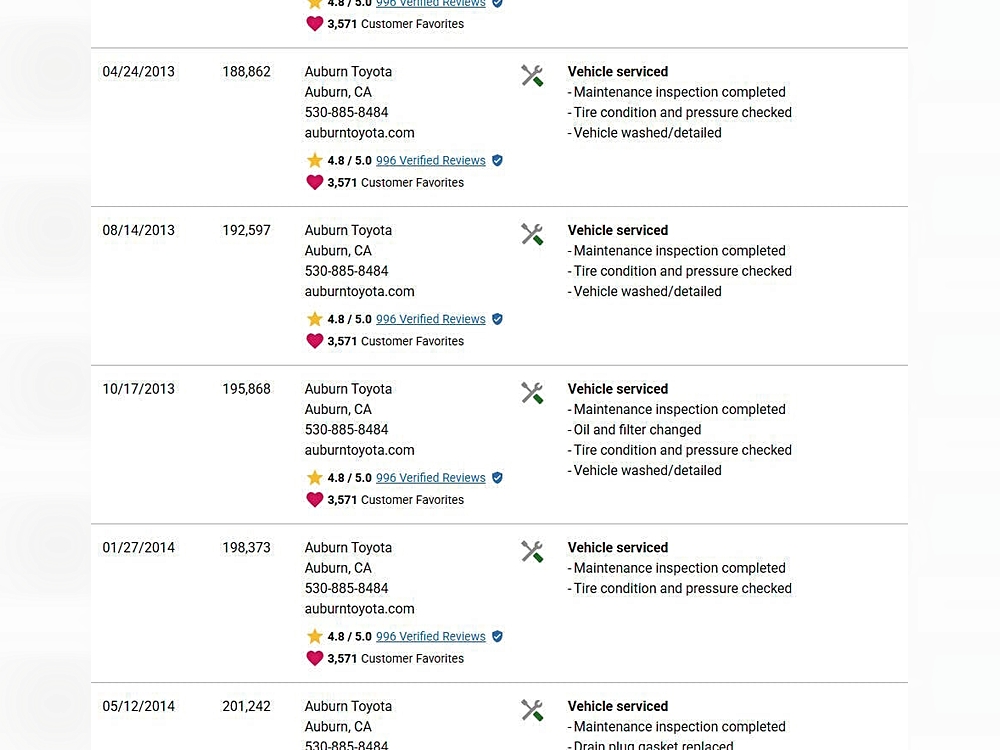Click auburntoyota.com in the 08/14/2013 entry

359,292
